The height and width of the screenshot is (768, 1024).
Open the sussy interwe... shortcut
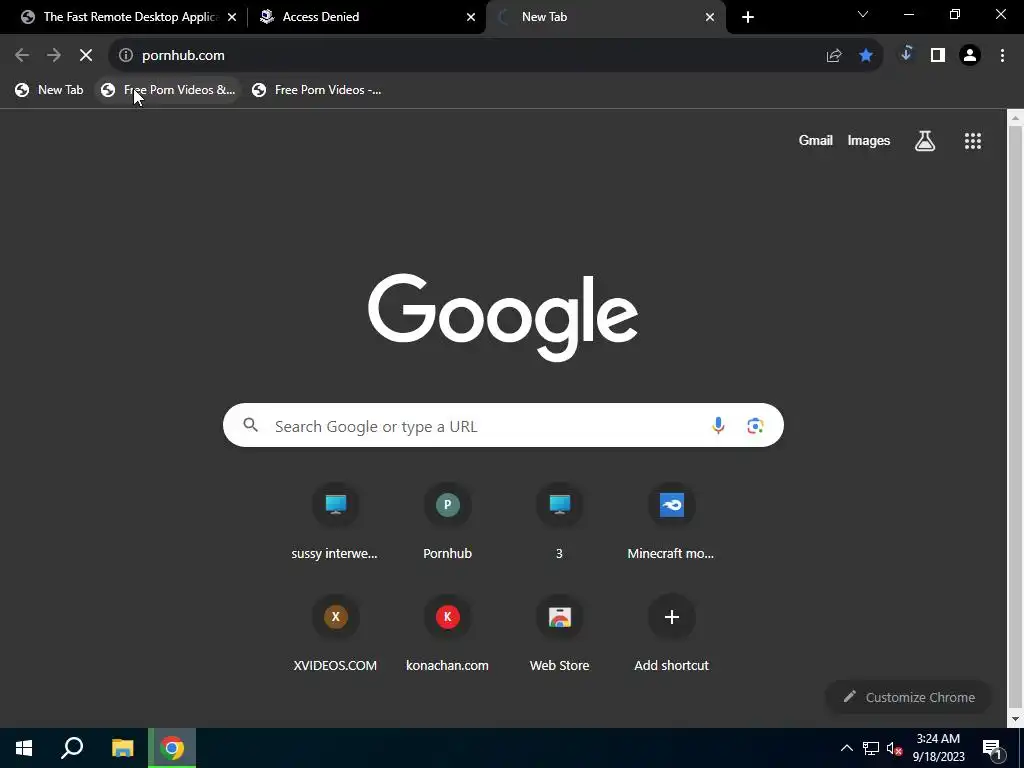point(335,521)
